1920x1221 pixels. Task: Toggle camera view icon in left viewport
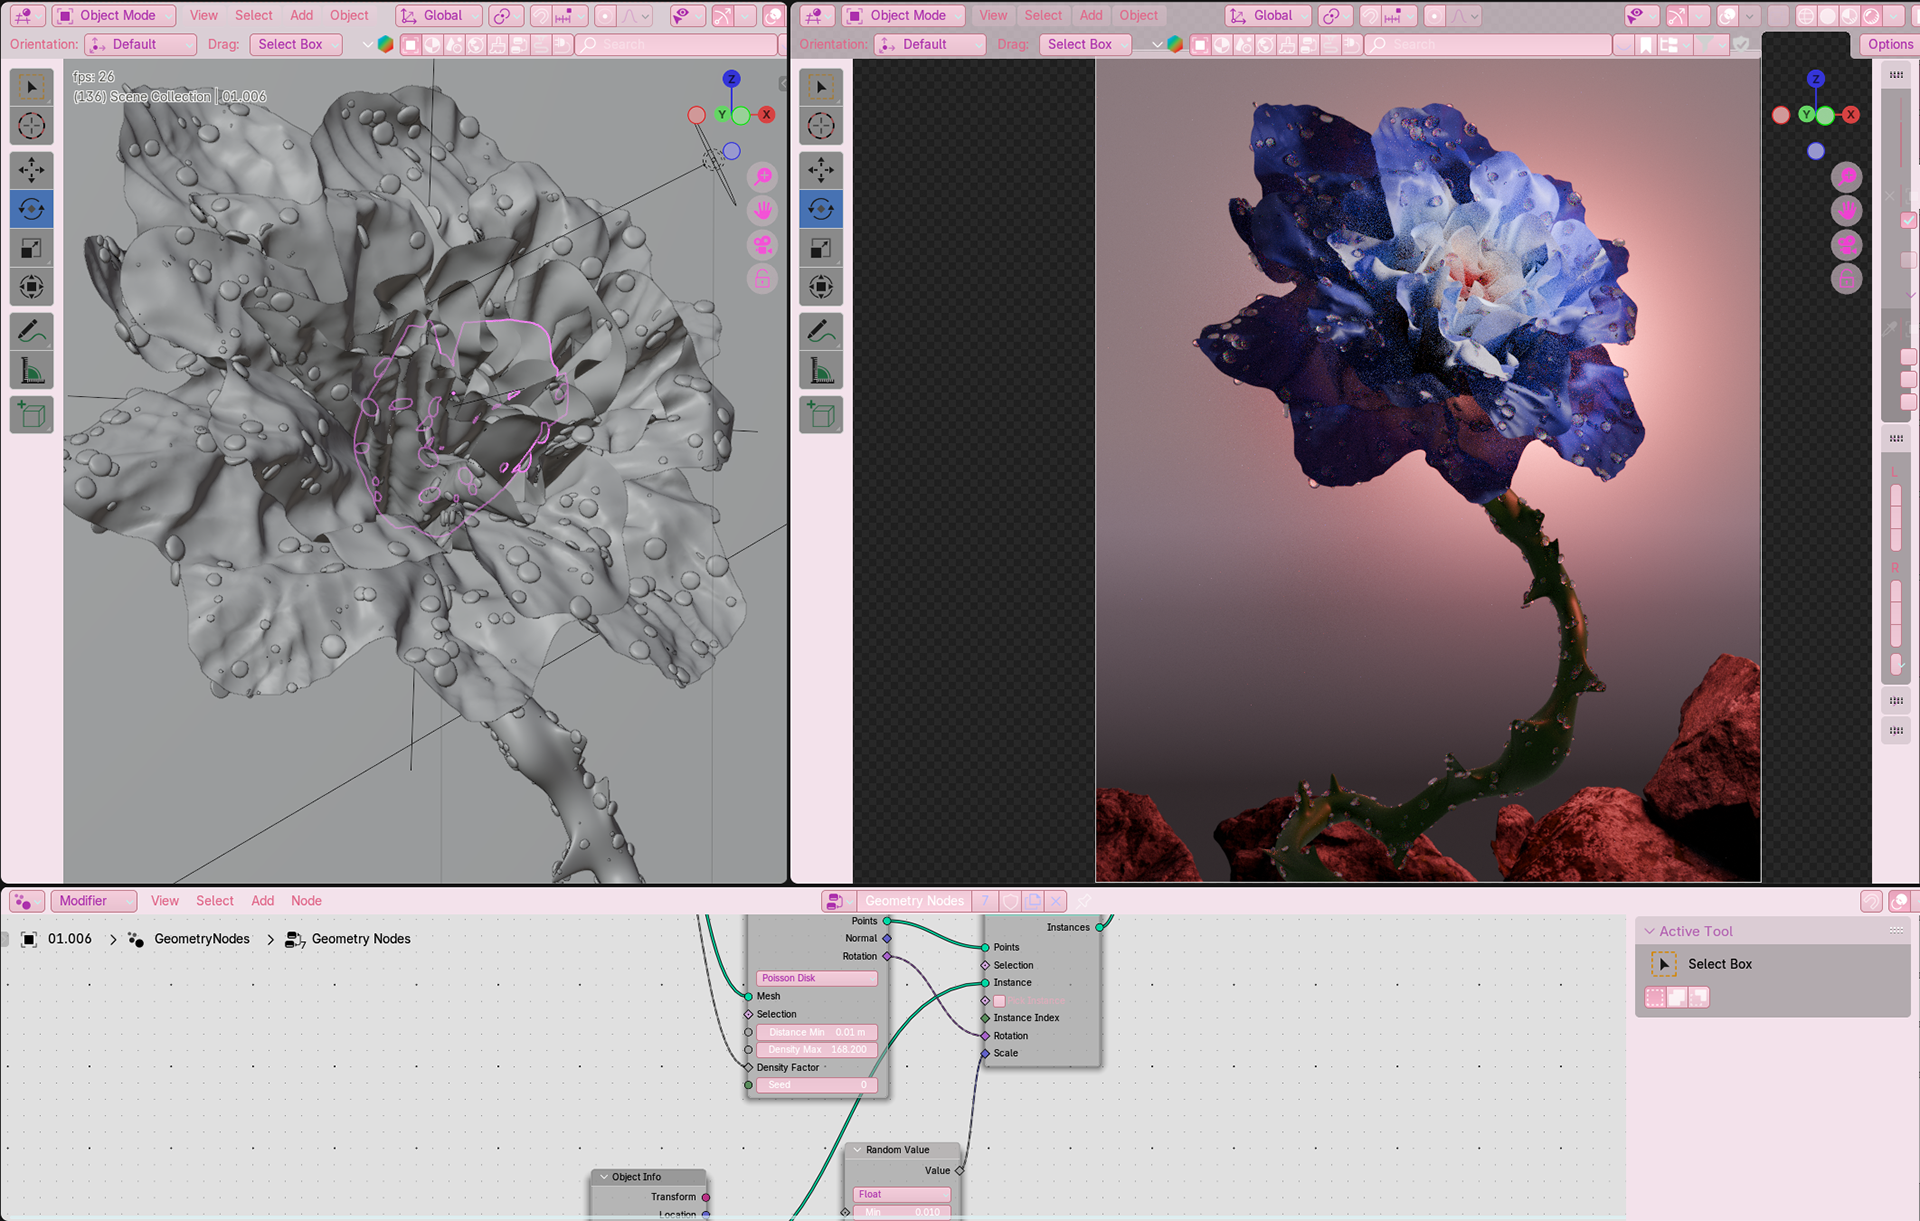[x=762, y=245]
